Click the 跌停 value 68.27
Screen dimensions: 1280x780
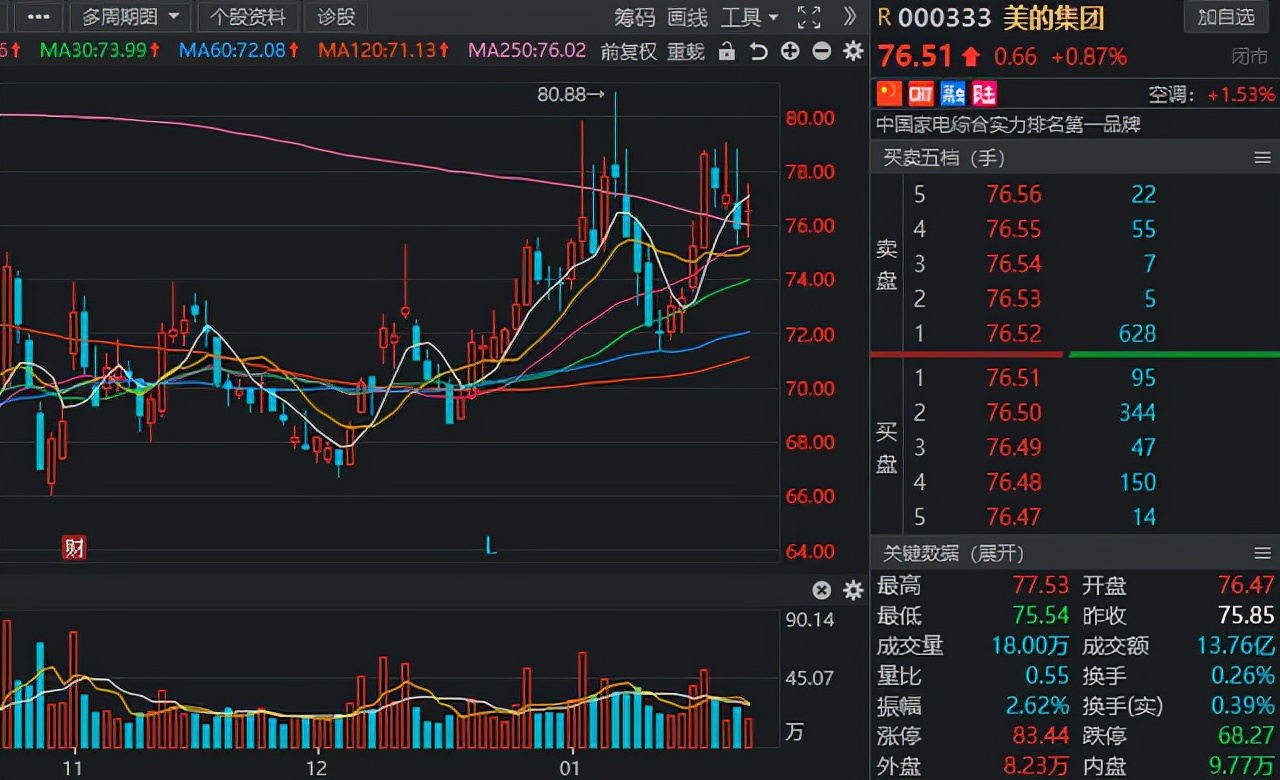coord(1246,737)
